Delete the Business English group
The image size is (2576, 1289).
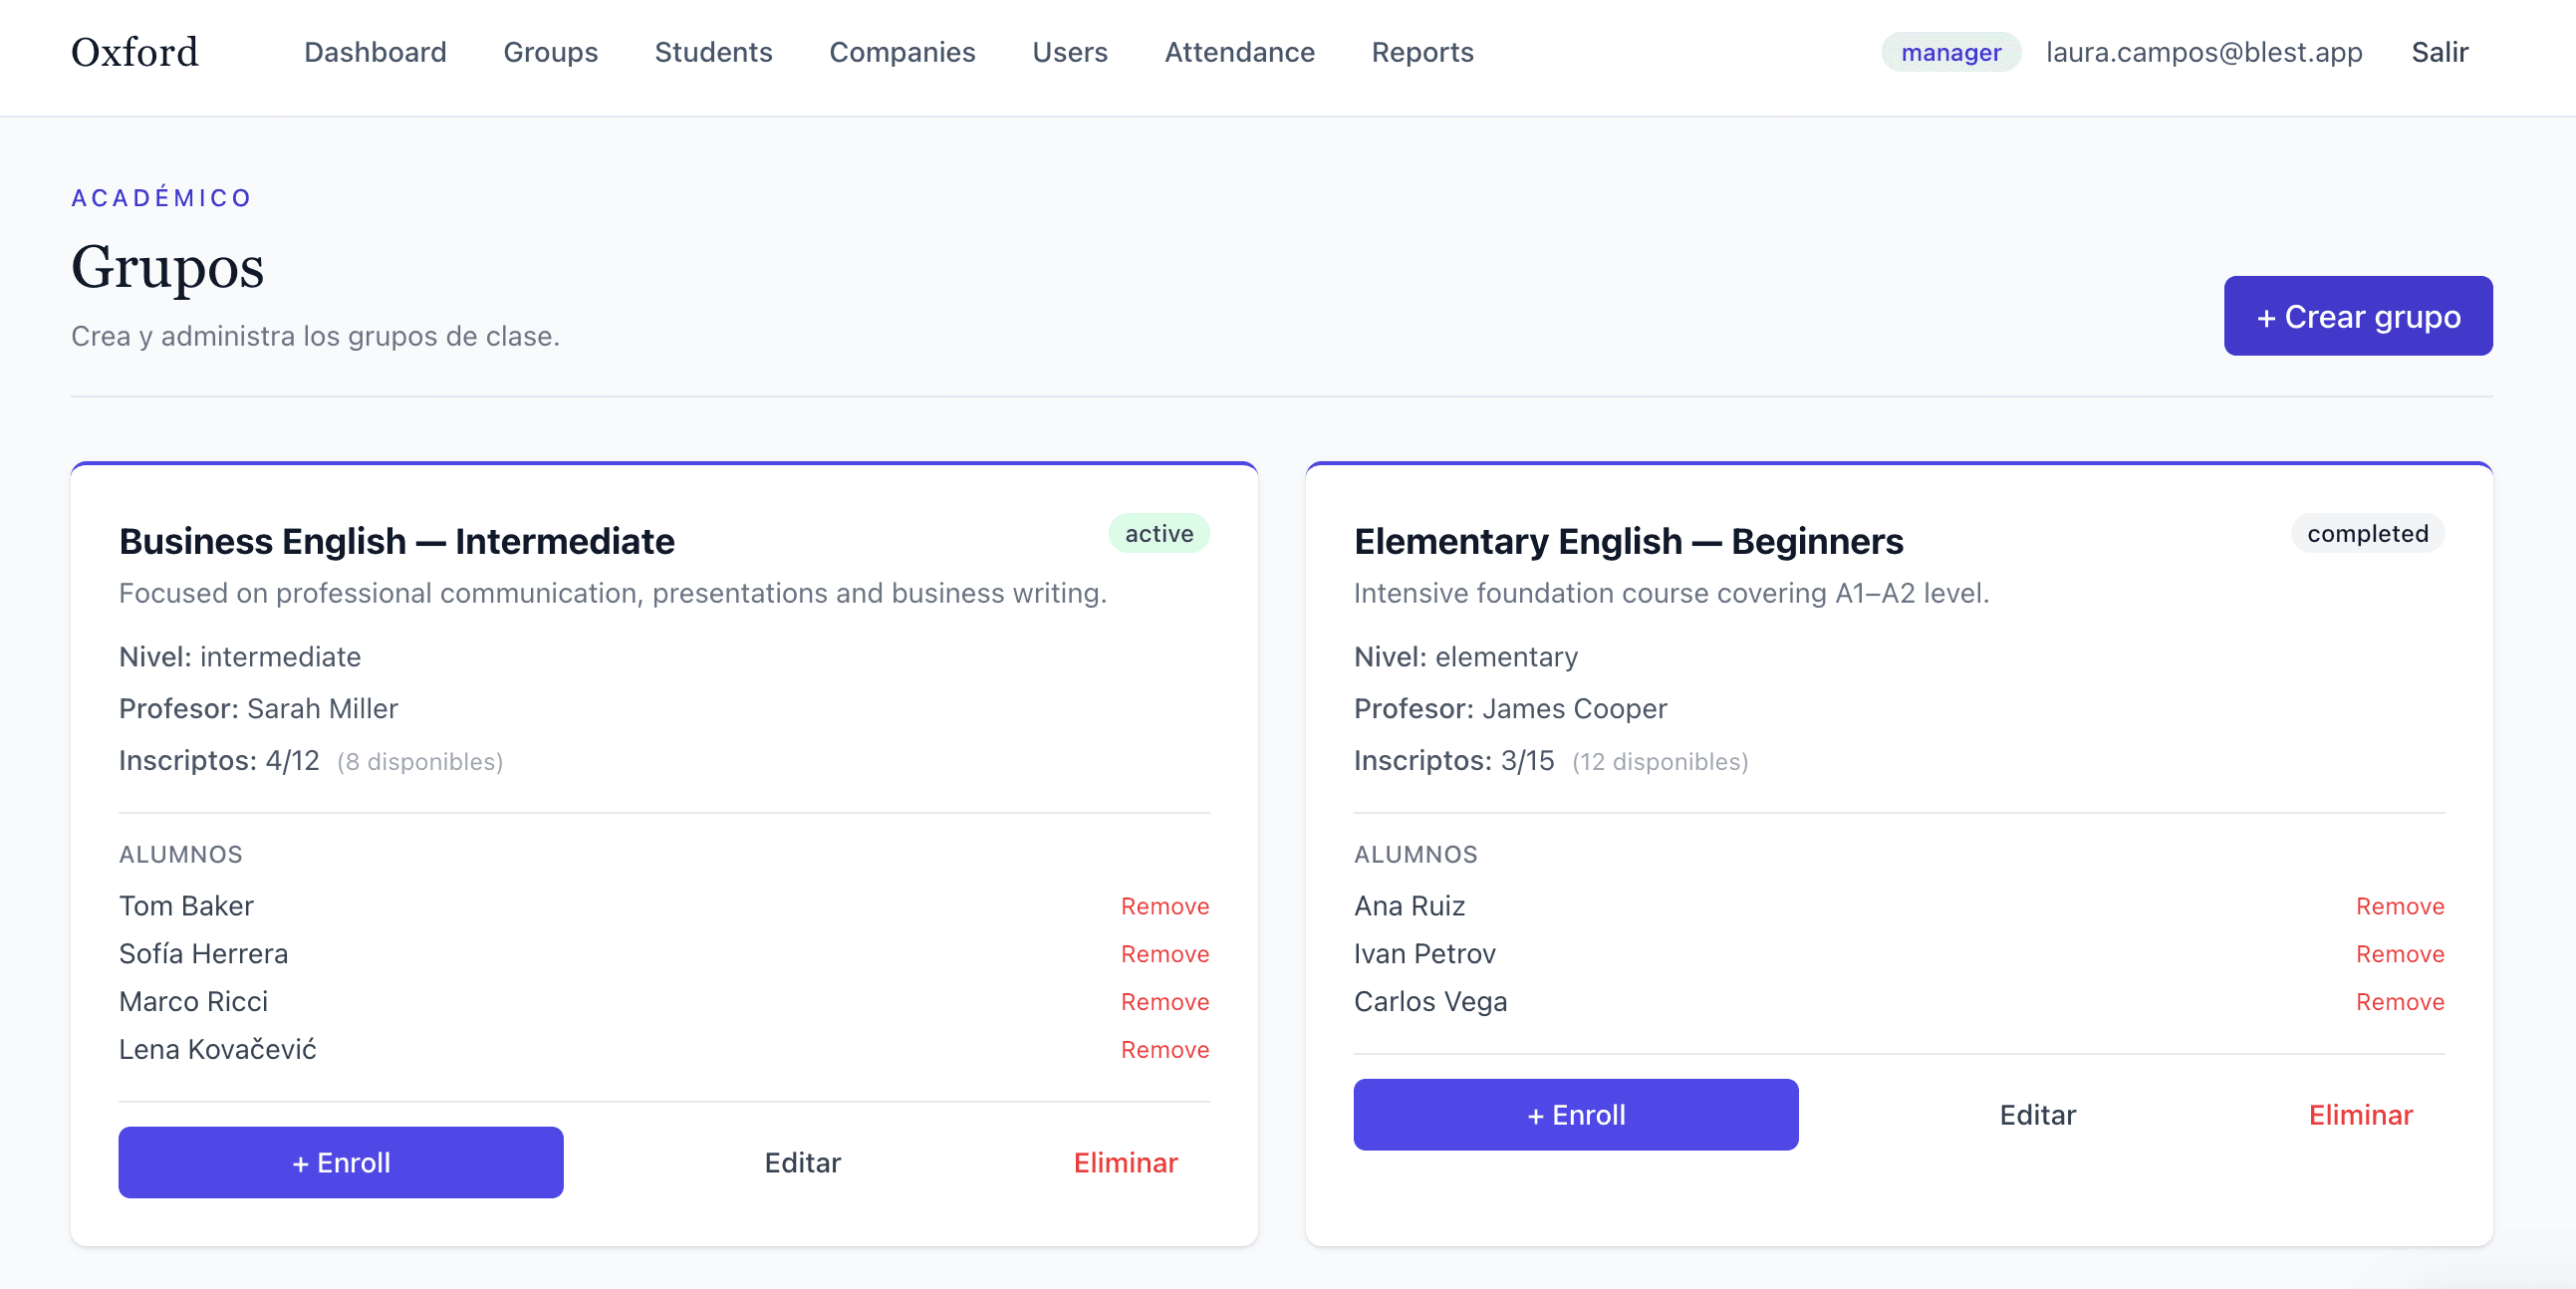(1125, 1162)
